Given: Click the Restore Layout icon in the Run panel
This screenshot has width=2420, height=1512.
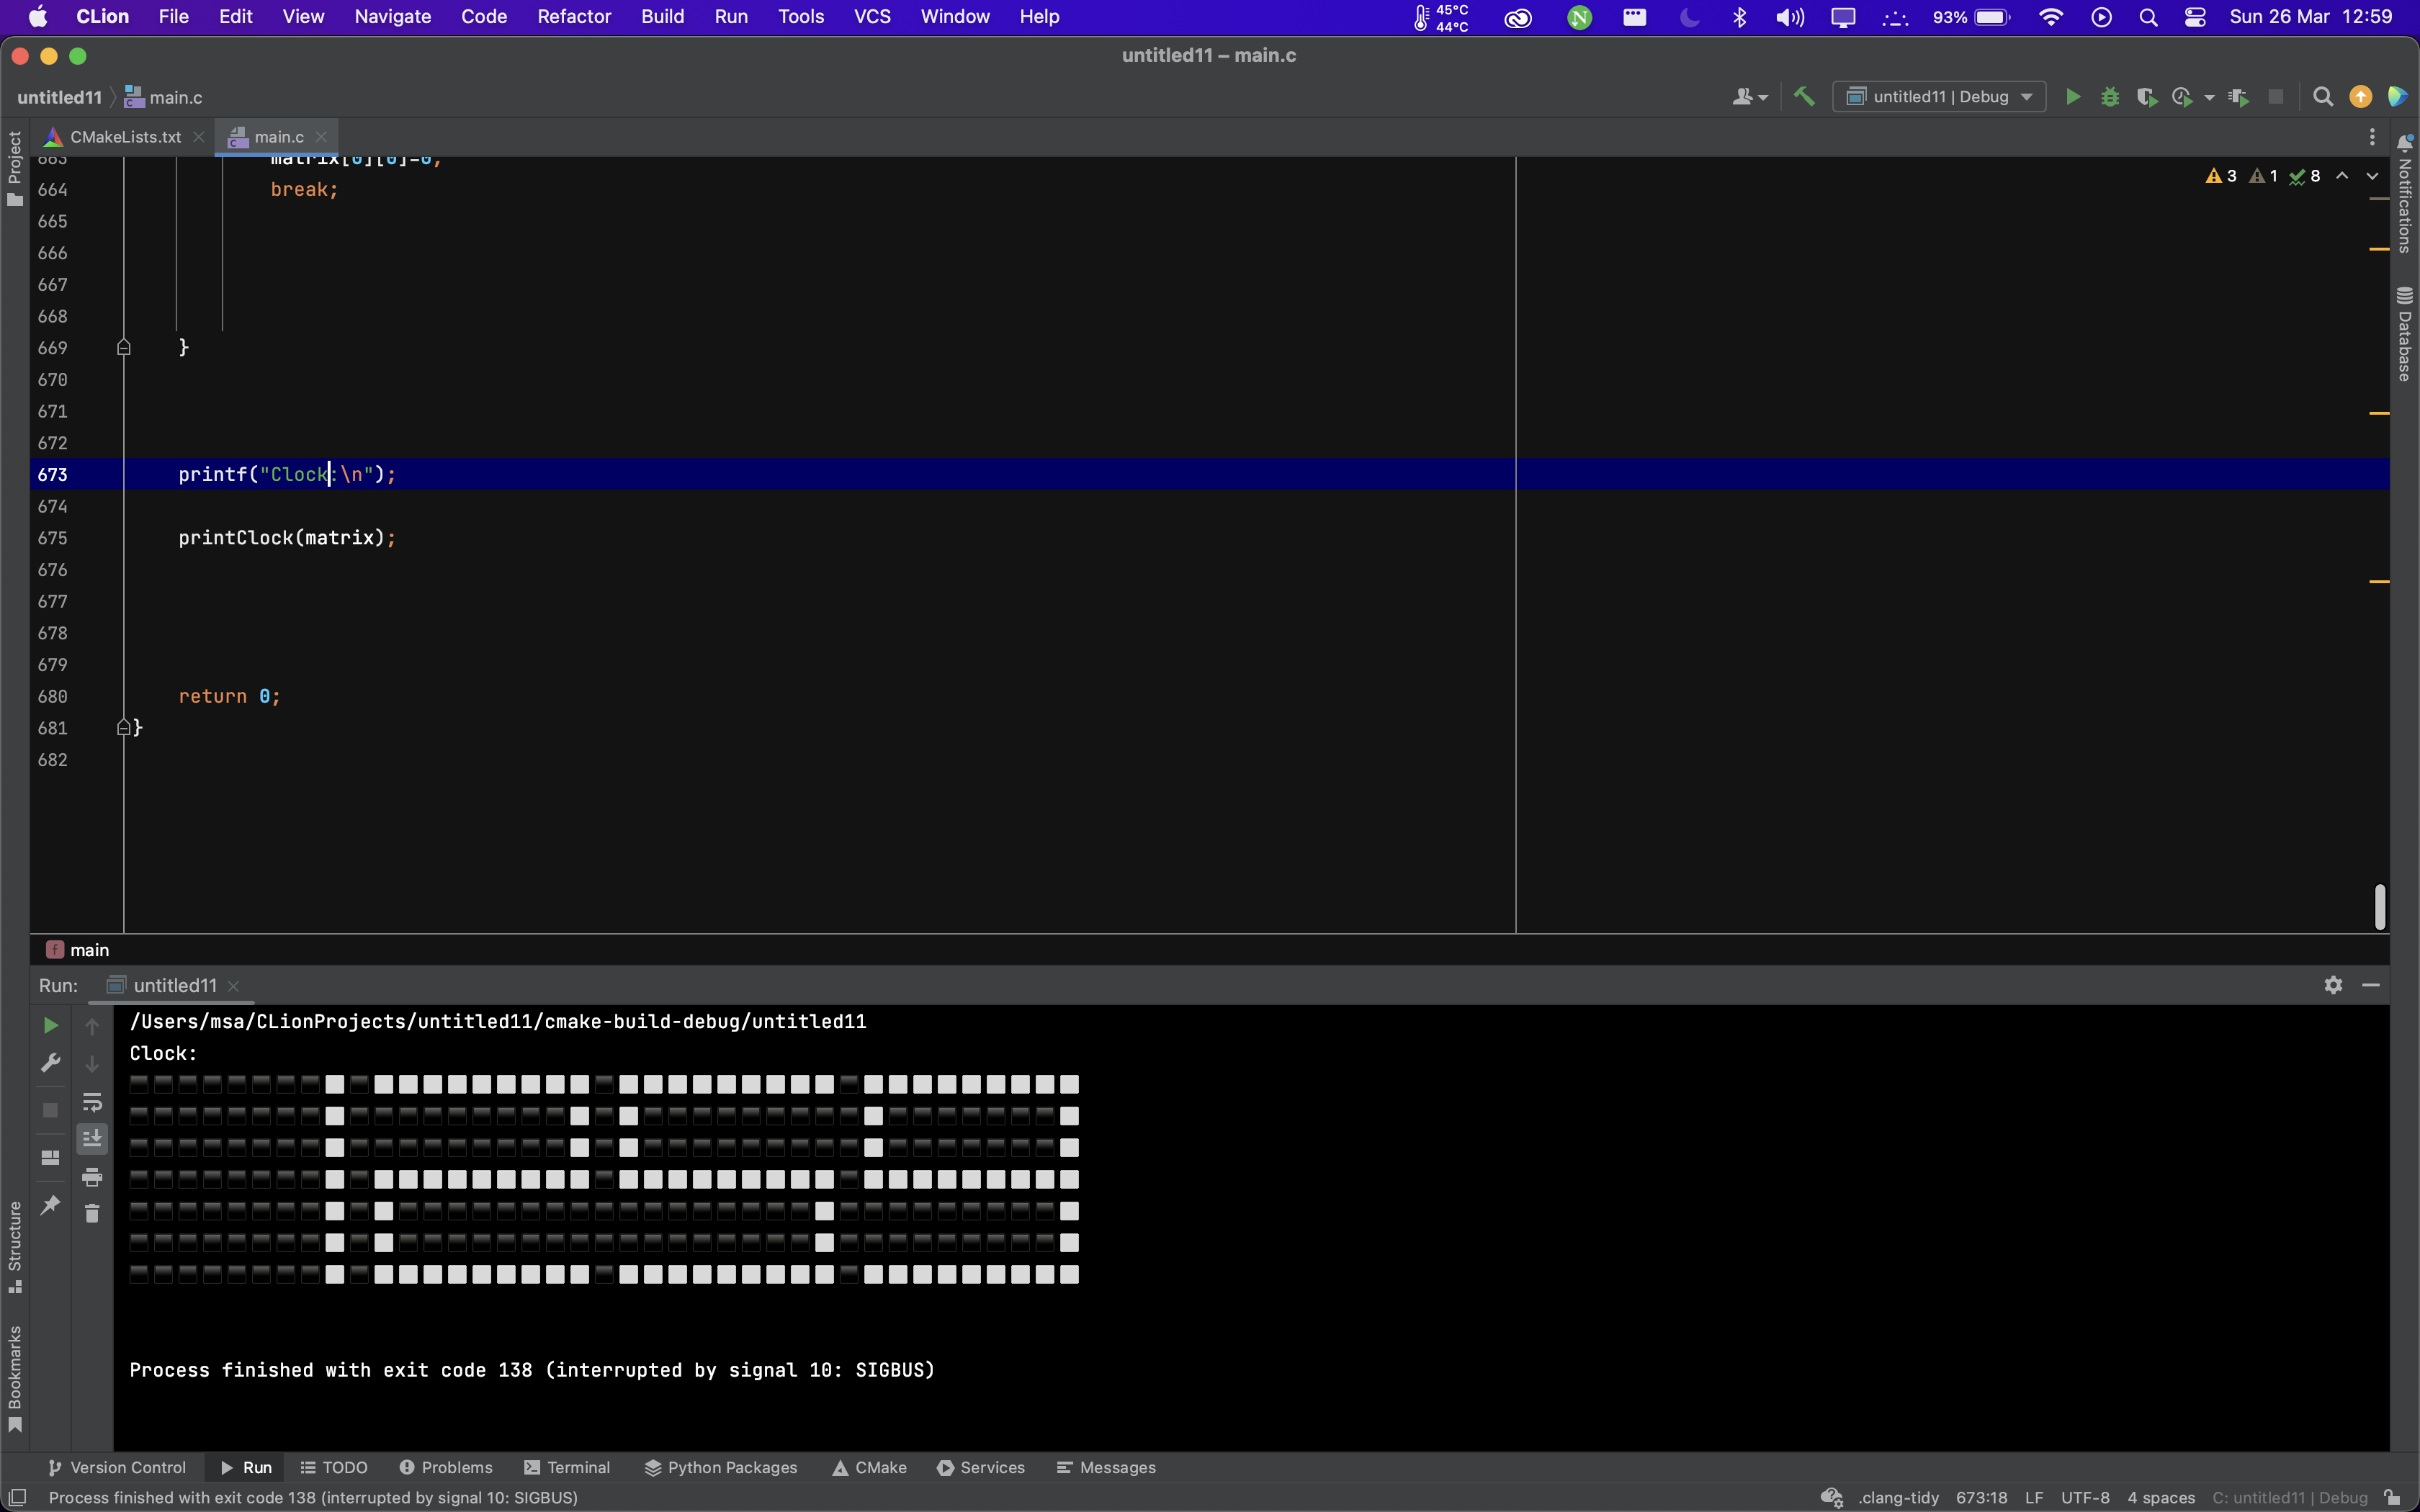Looking at the screenshot, I should pyautogui.click(x=50, y=1158).
